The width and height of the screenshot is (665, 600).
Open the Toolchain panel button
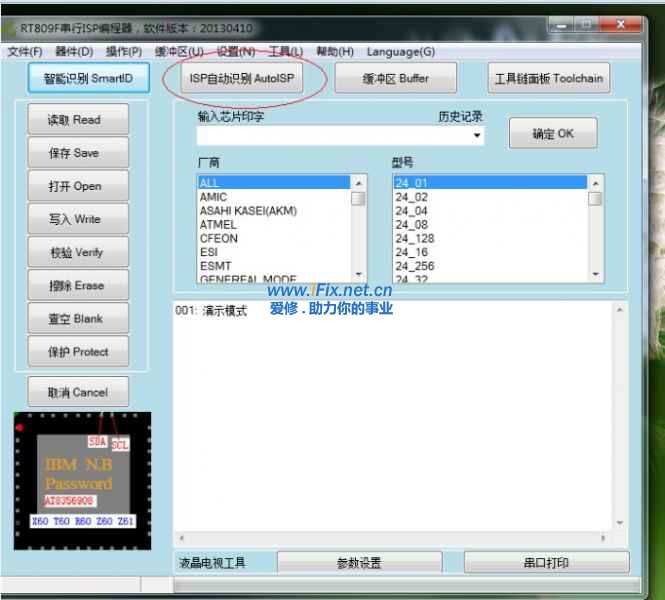click(x=549, y=78)
